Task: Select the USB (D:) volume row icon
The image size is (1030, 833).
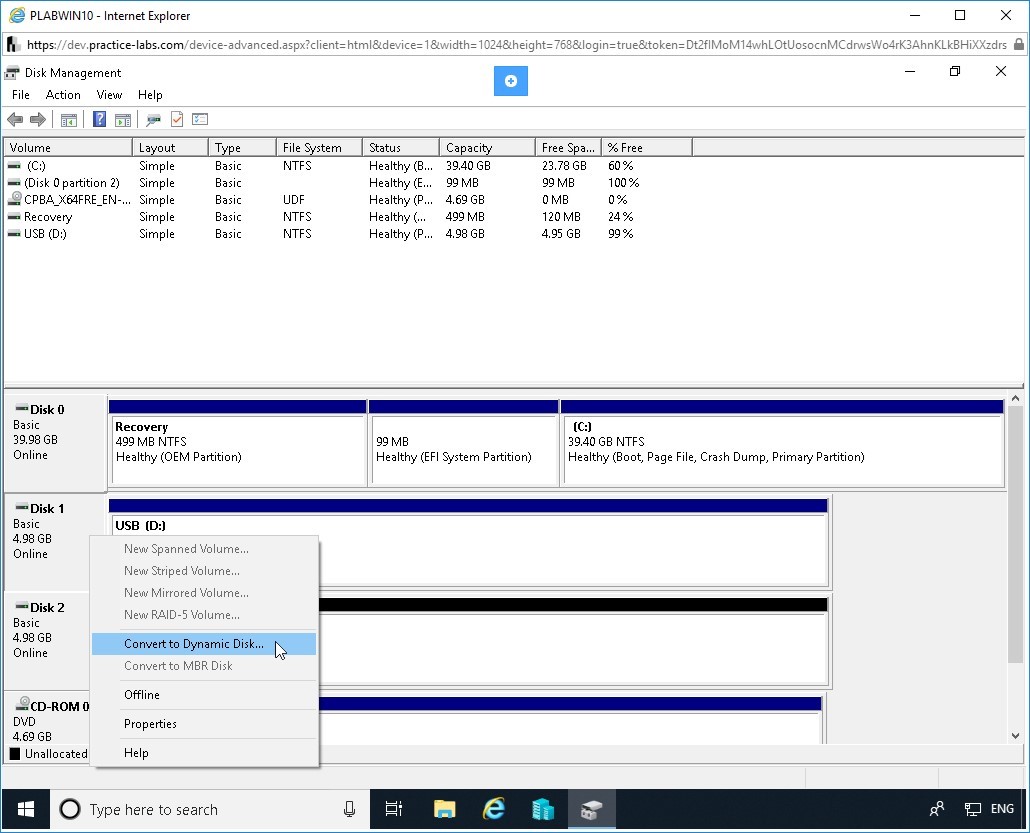Action: pyautogui.click(x=14, y=234)
